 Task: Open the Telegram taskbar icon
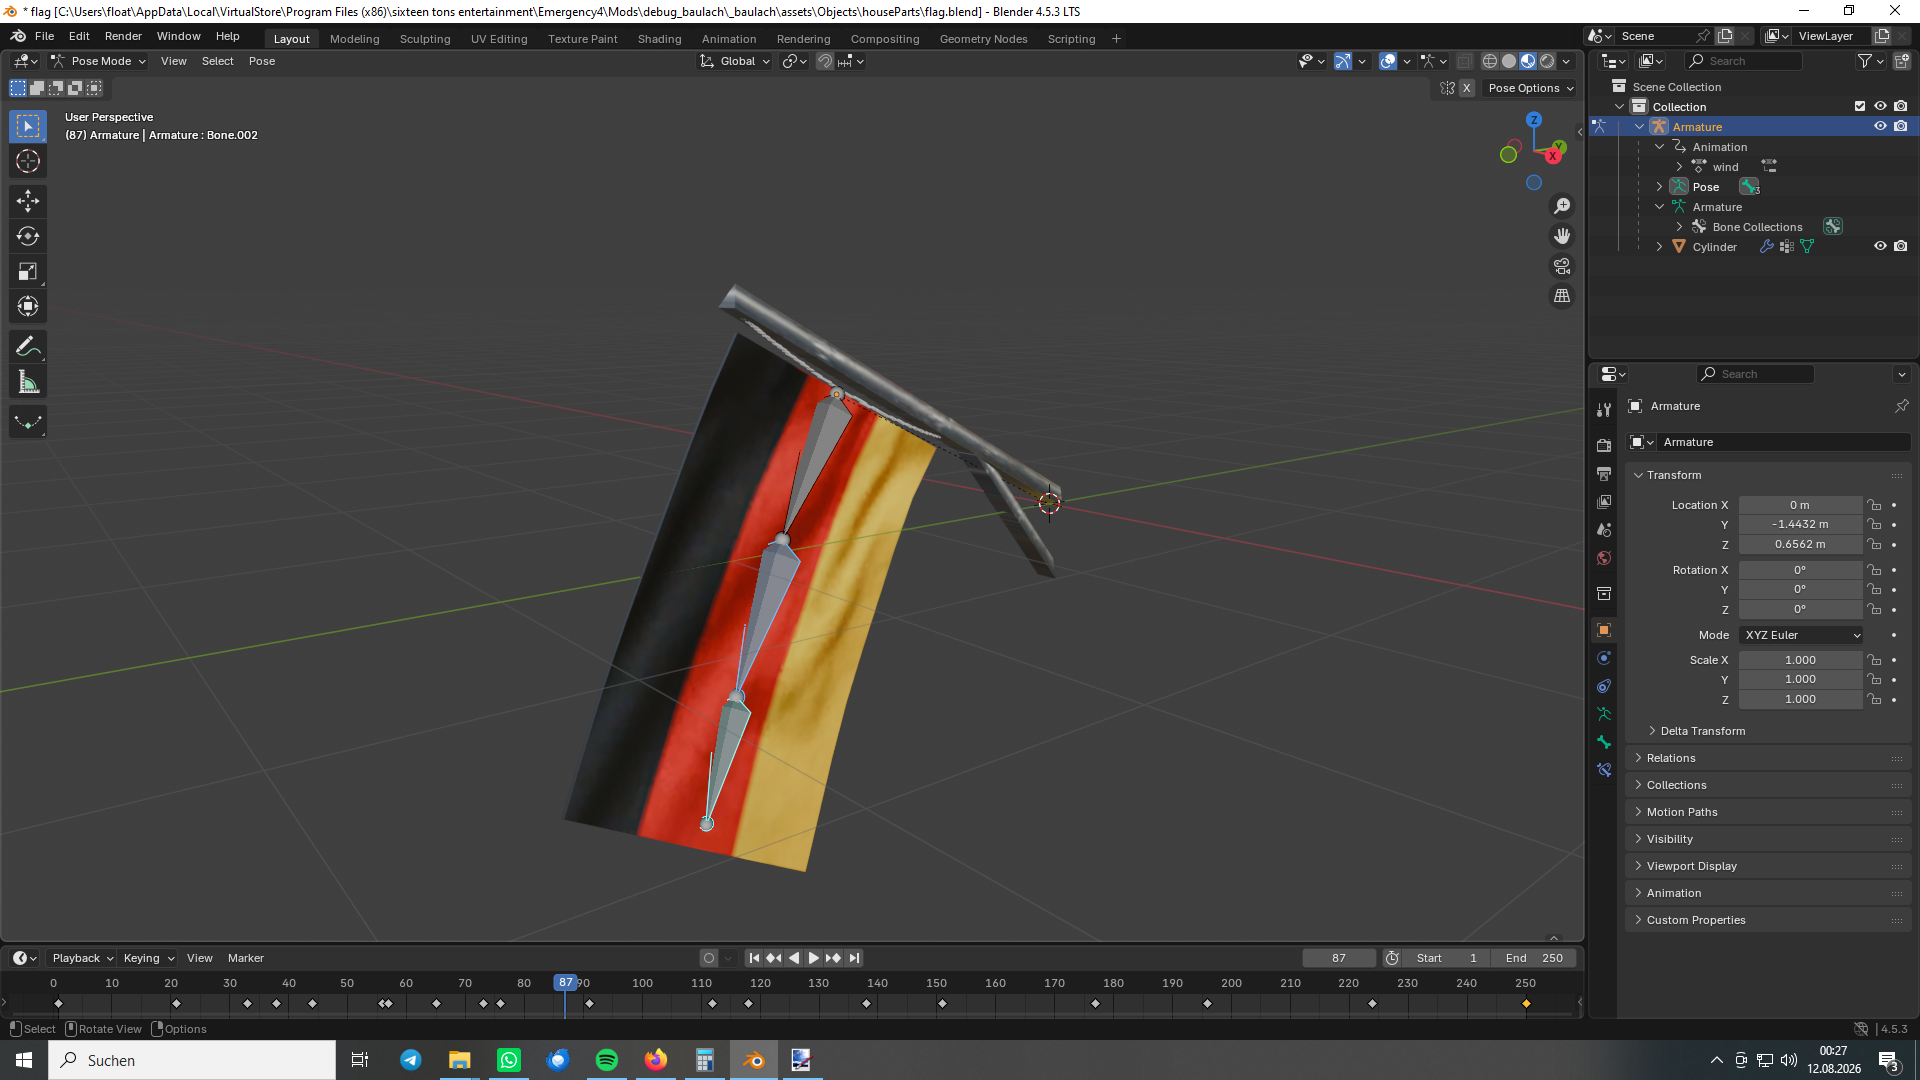[411, 1060]
